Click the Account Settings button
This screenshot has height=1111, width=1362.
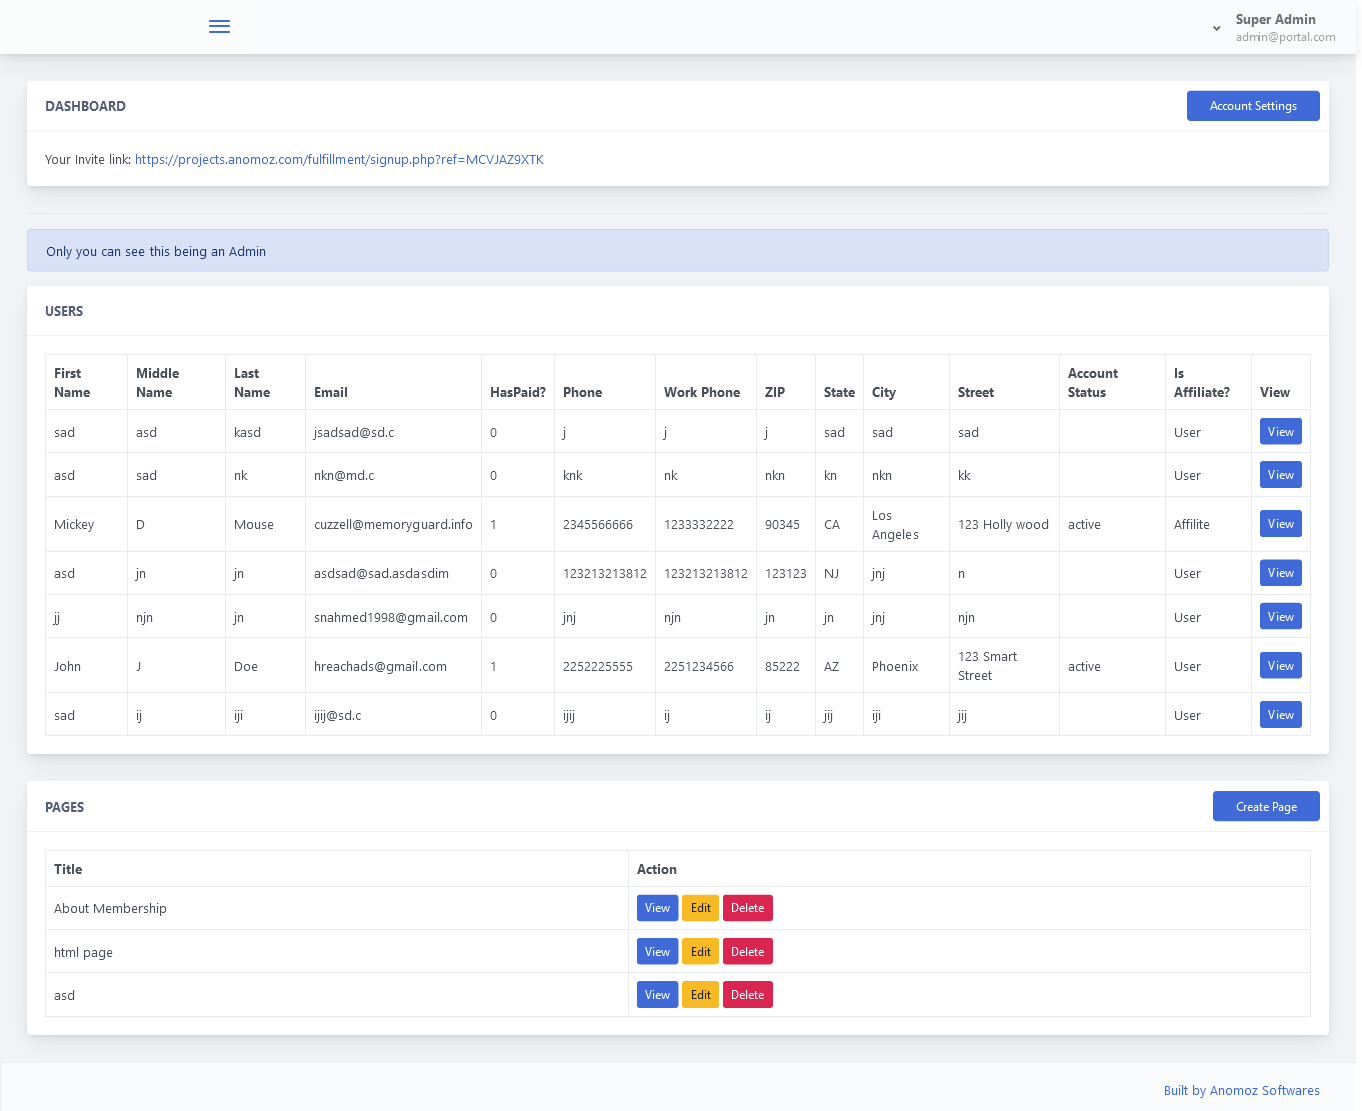(1252, 106)
